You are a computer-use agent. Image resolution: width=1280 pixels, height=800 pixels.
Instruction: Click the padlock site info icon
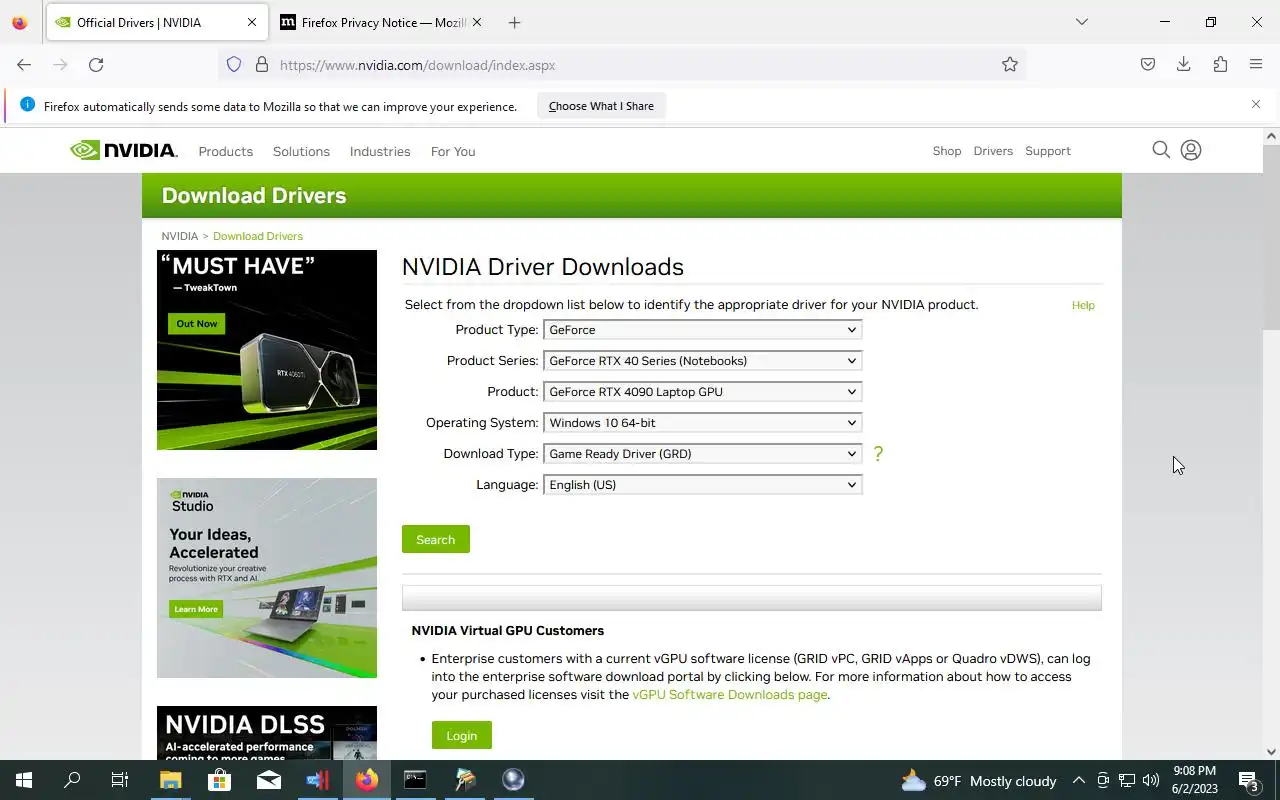coord(262,65)
